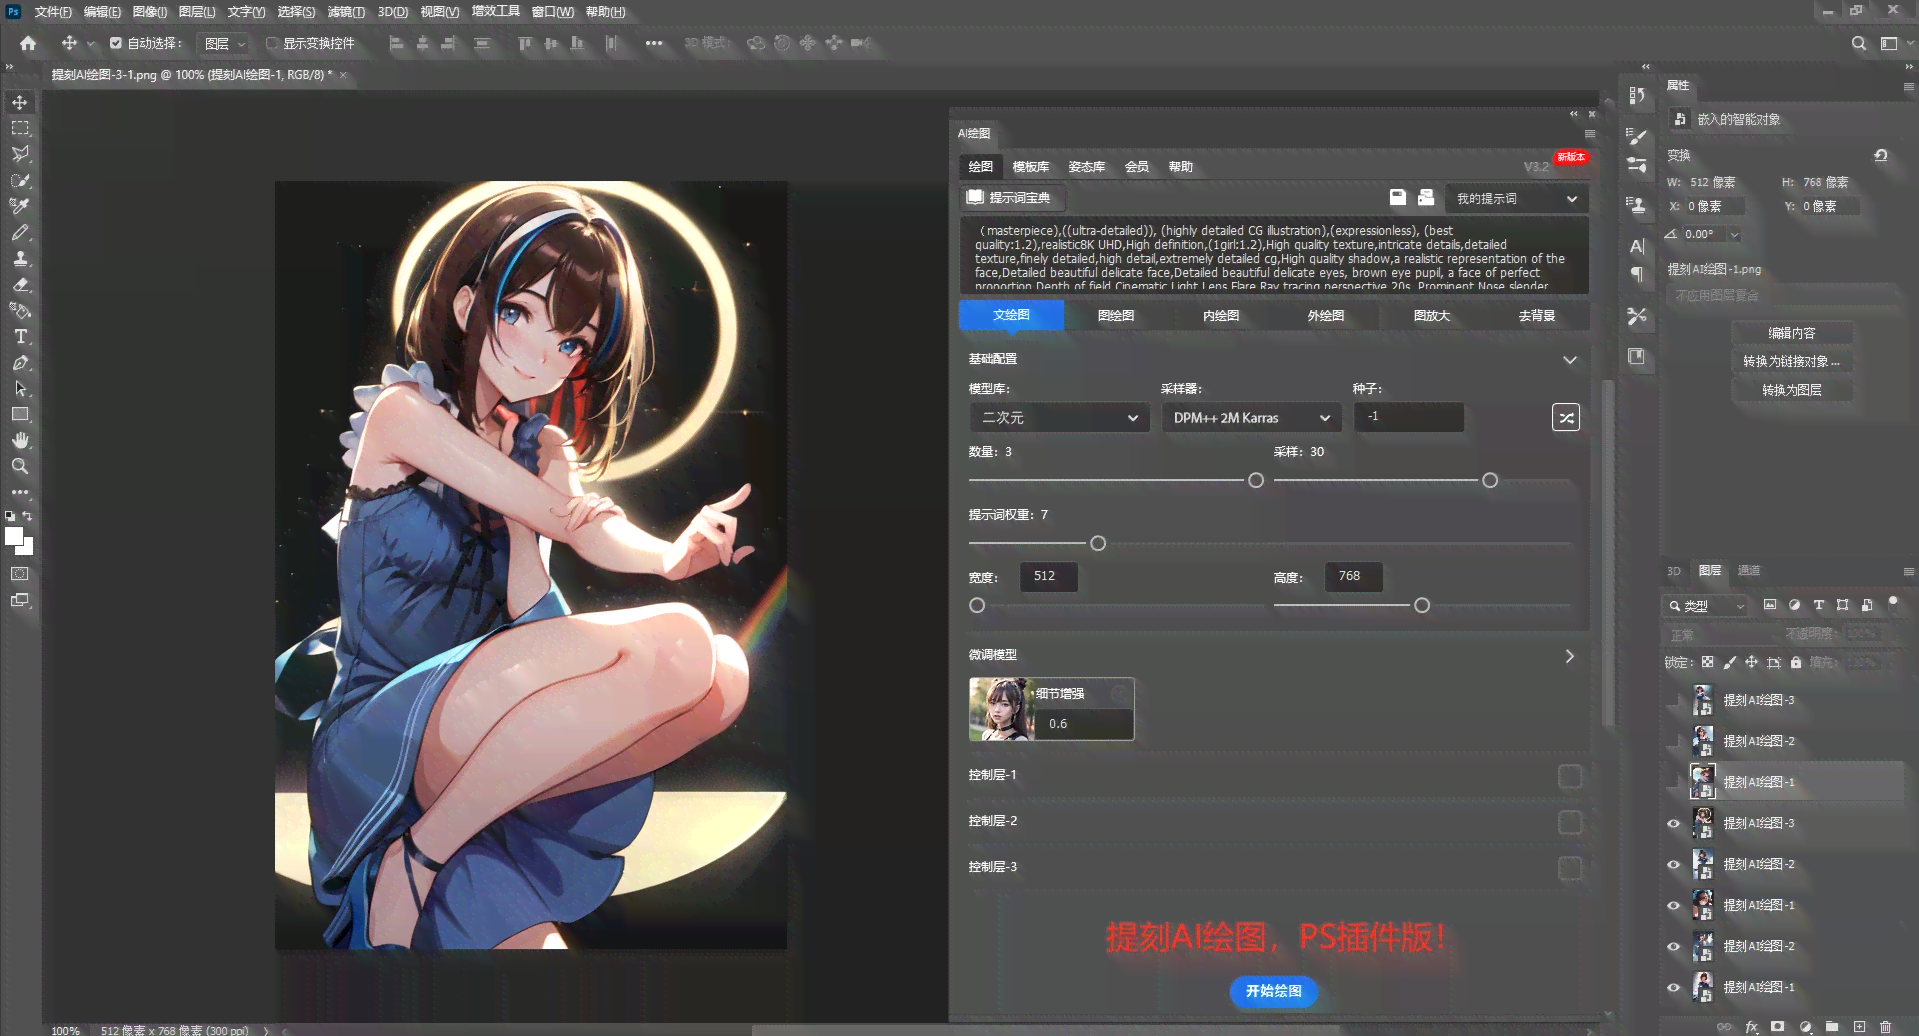Hide the visible 提刻AI绘图-3 layer via eye
The width and height of the screenshot is (1919, 1036).
tap(1673, 823)
